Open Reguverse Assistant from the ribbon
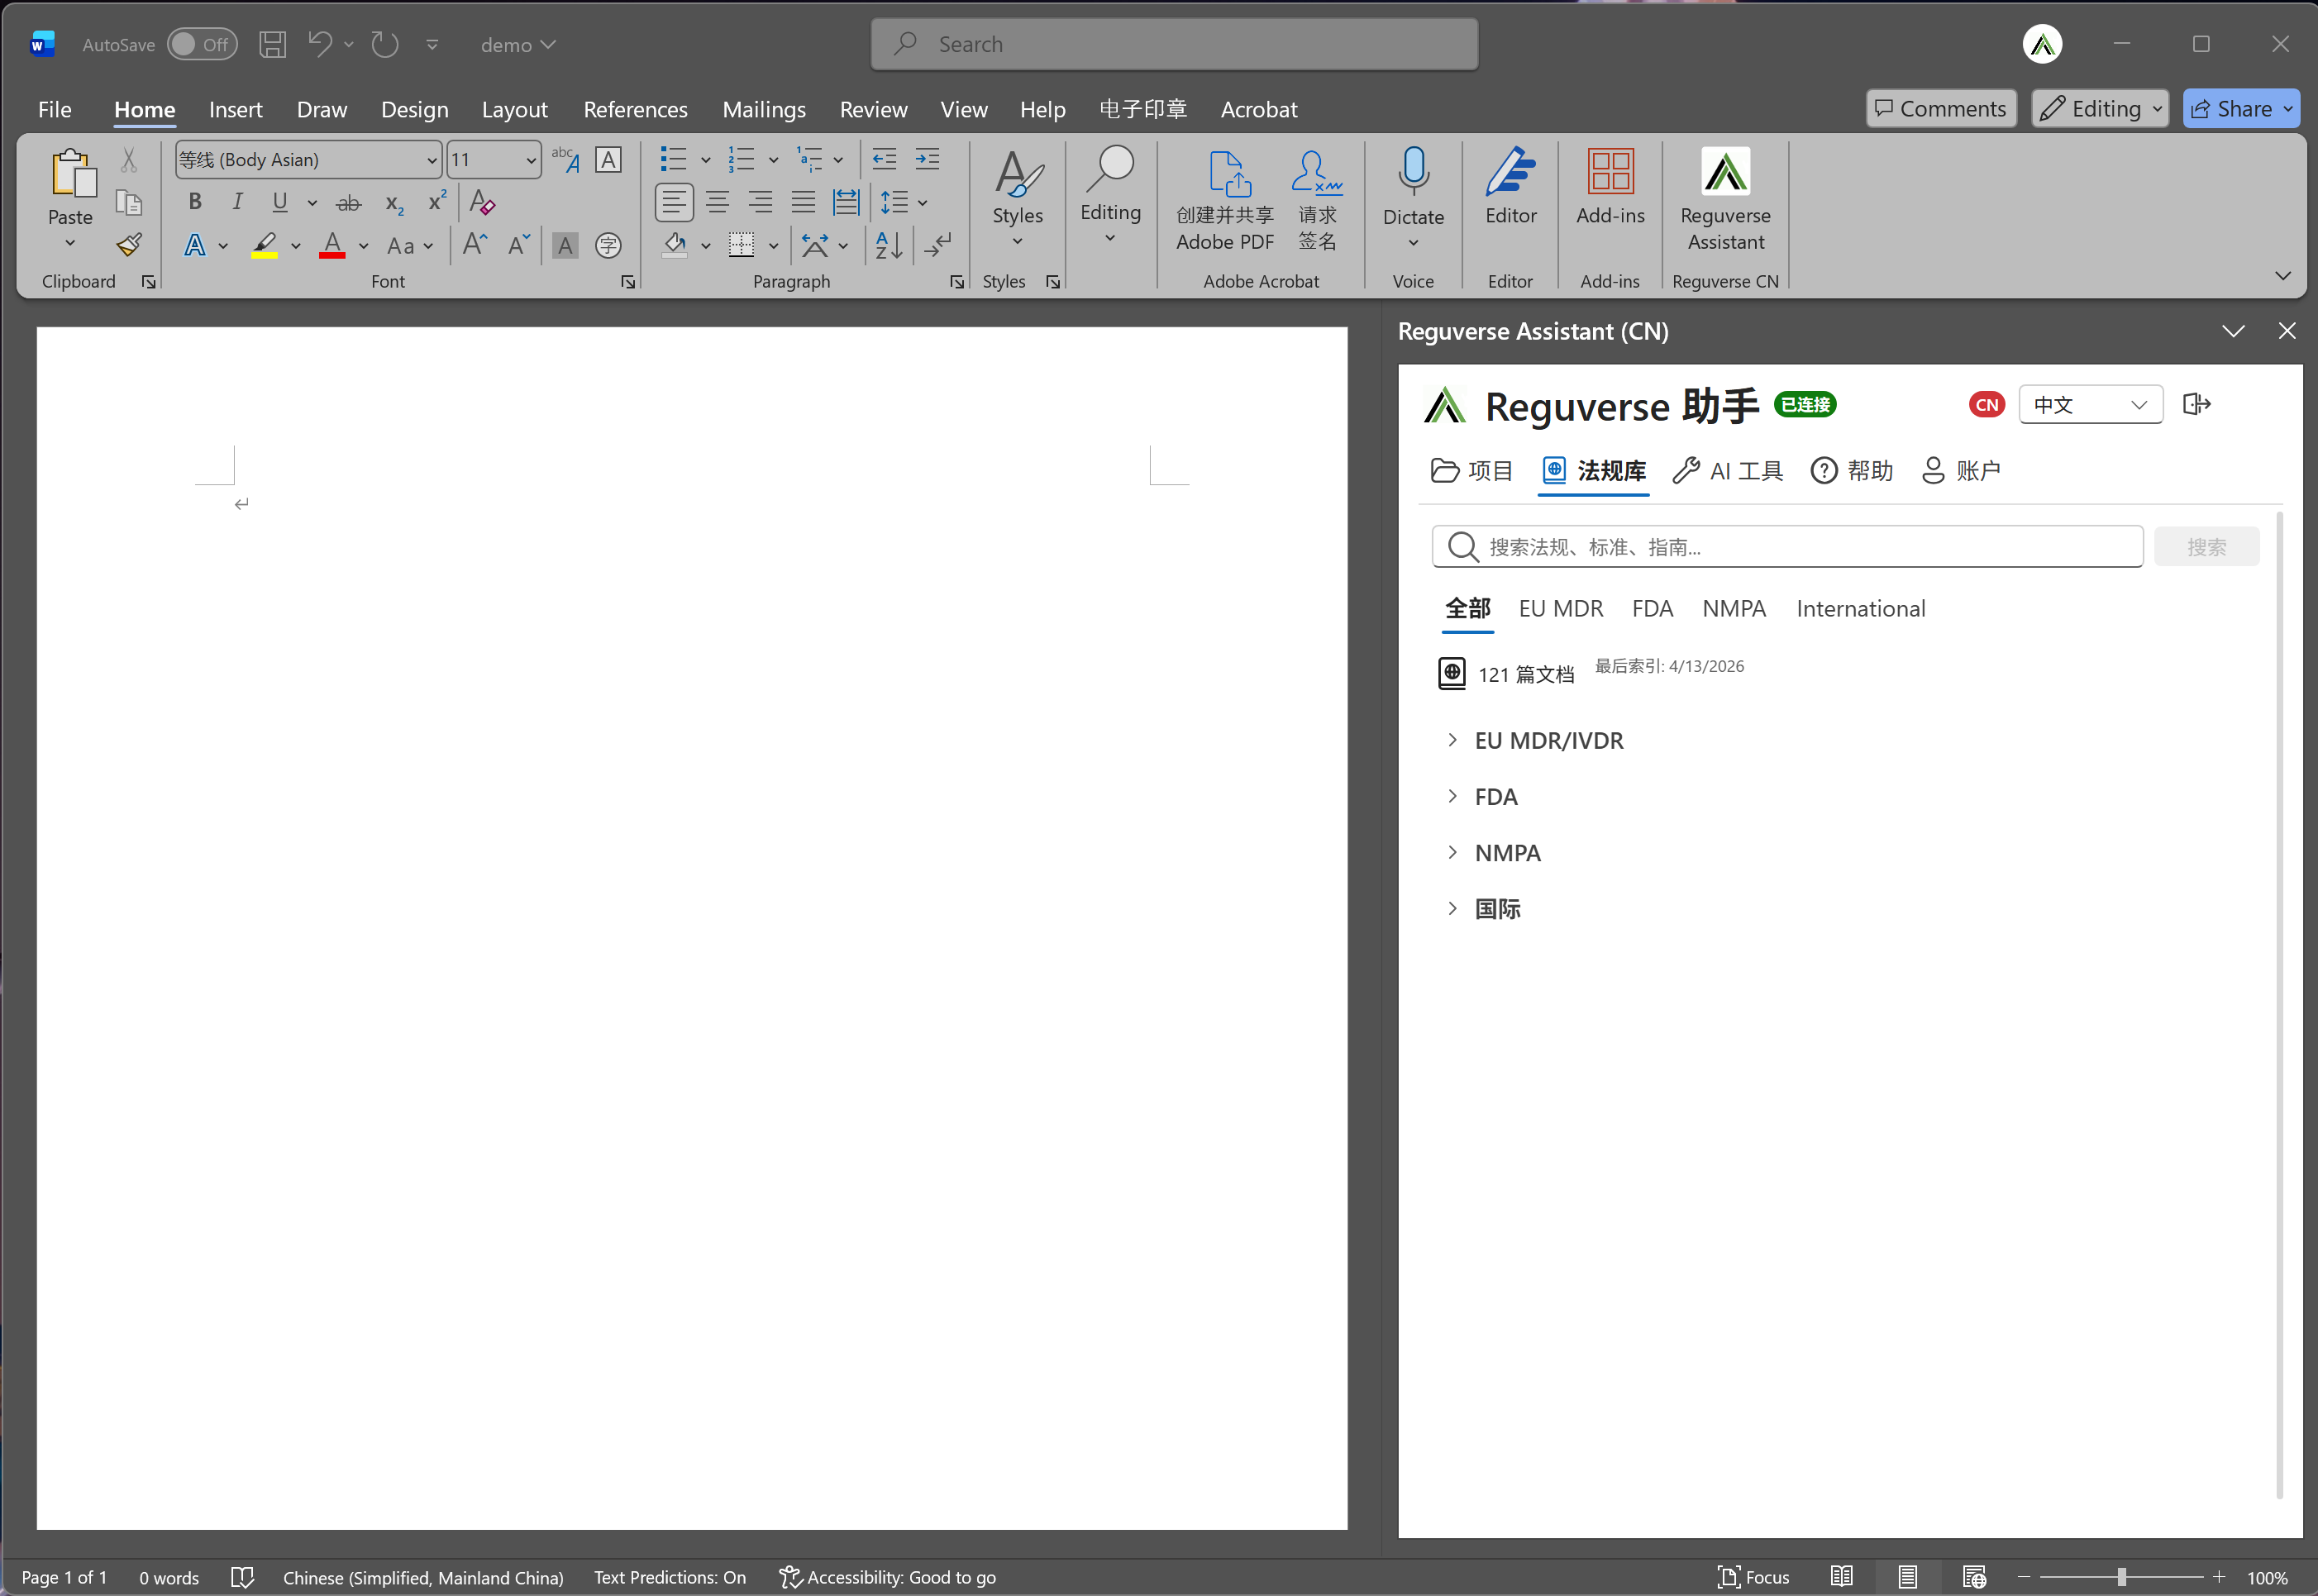 pyautogui.click(x=1725, y=200)
